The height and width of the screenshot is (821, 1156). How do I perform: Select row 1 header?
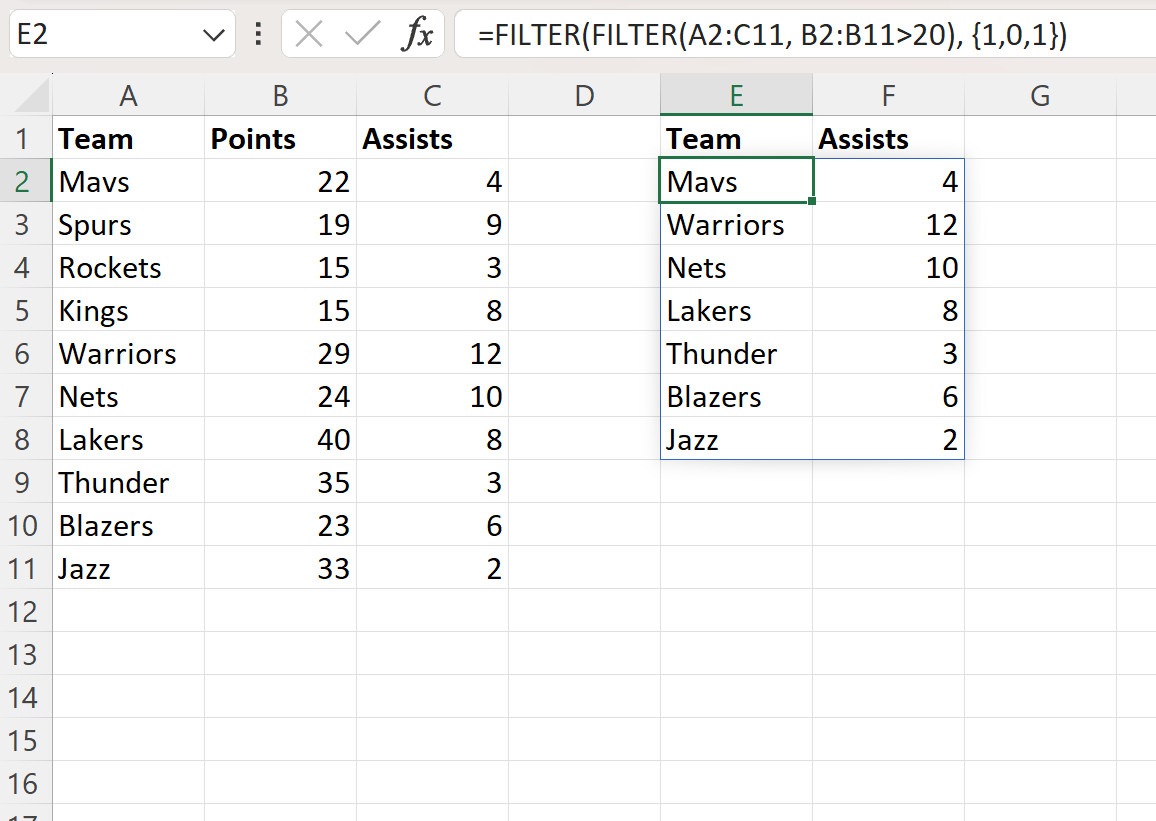[x=26, y=138]
